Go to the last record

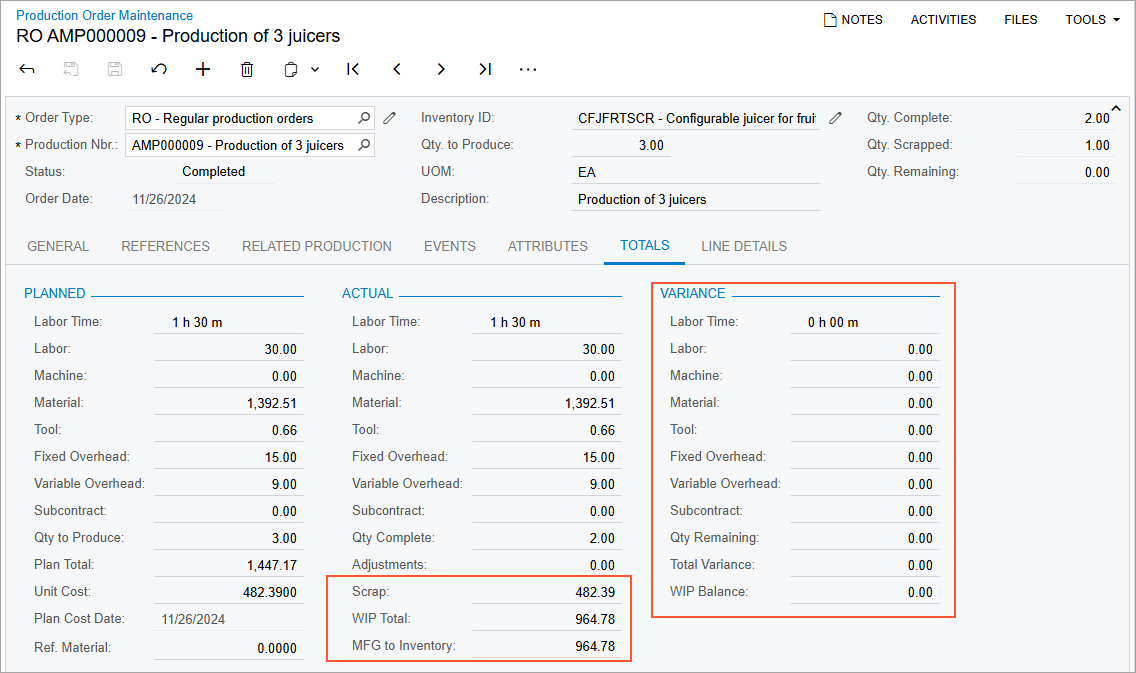(485, 69)
